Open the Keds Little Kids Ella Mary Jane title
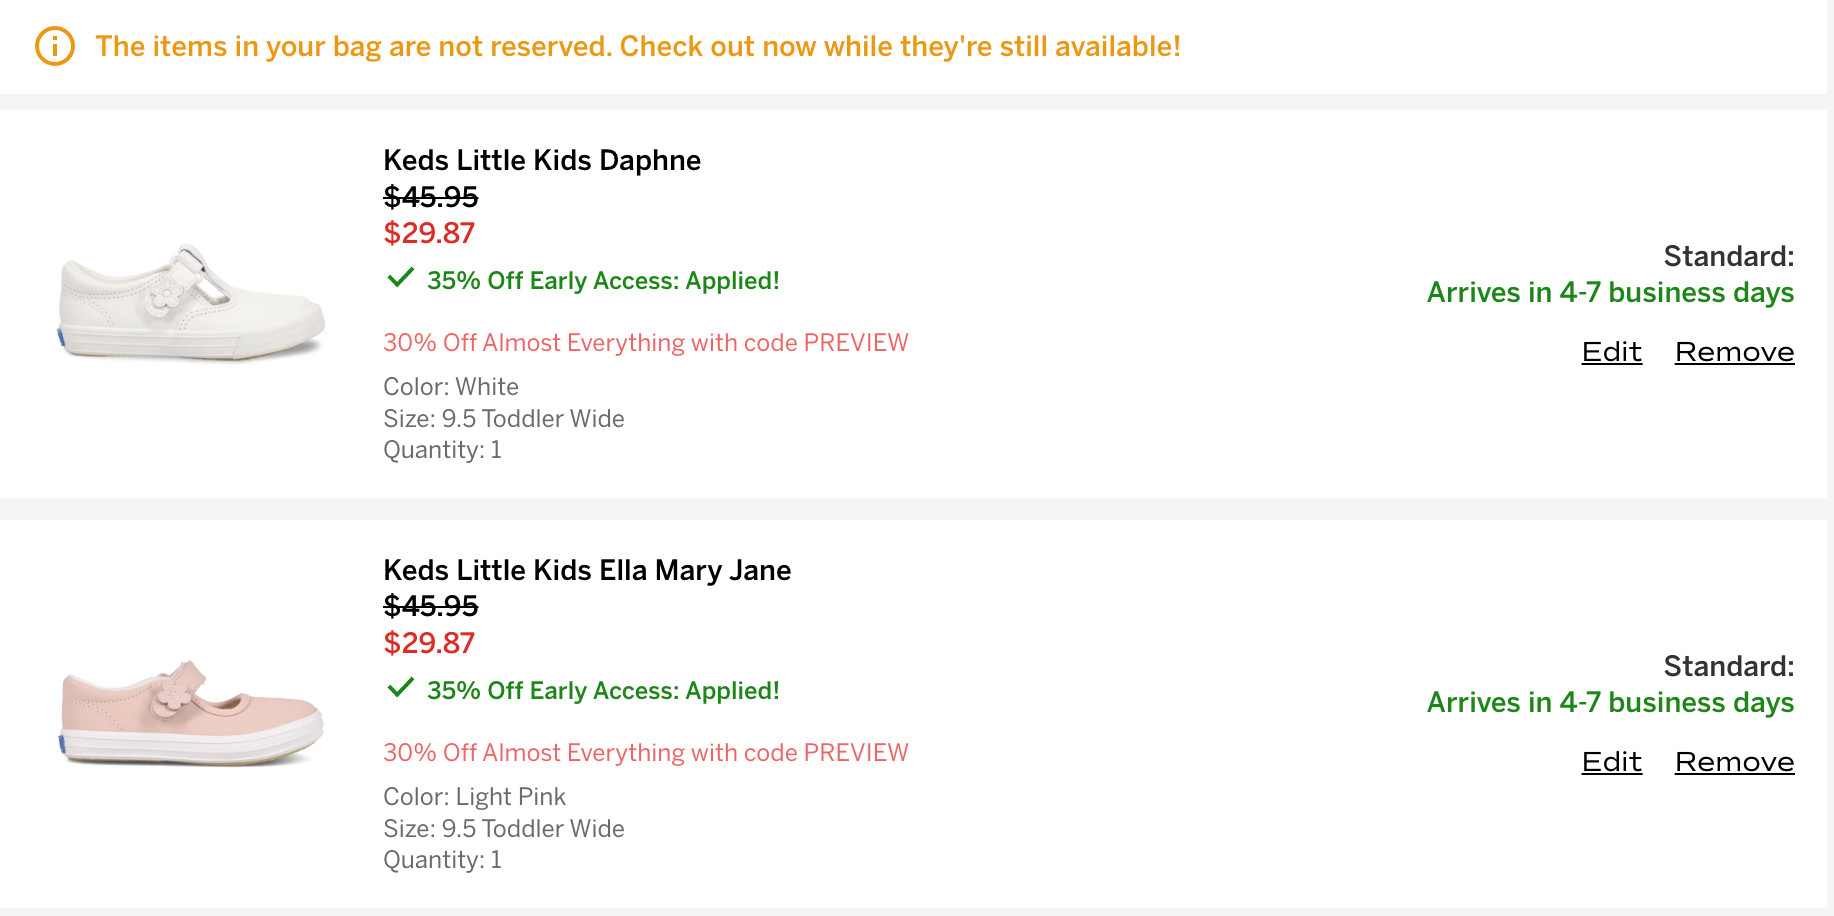 point(587,570)
